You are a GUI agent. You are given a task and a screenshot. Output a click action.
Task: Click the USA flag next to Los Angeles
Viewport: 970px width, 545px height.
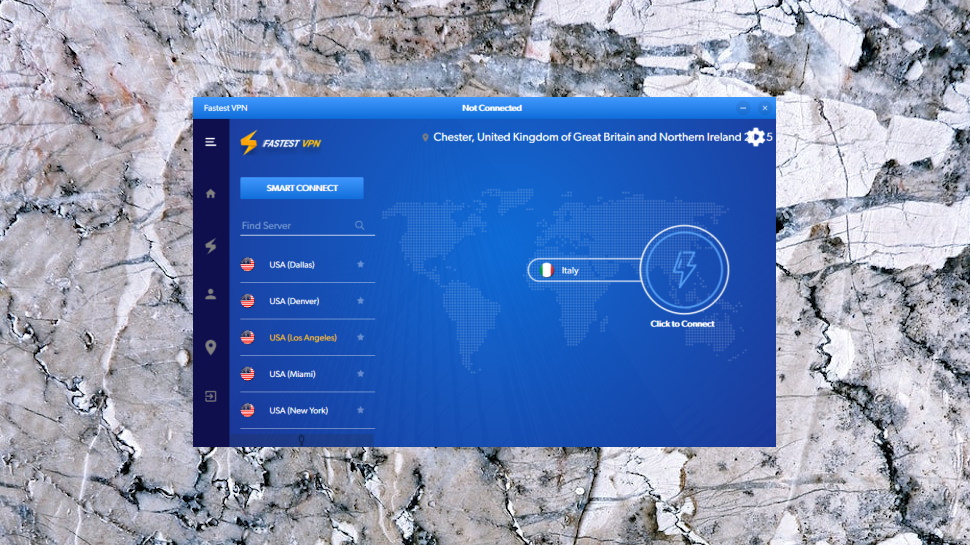pos(247,338)
